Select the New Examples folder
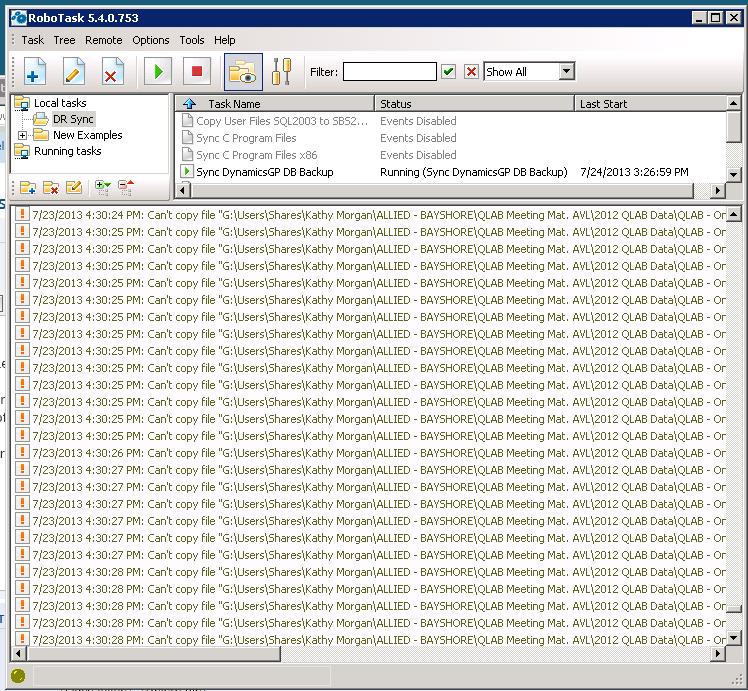Screen dimensions: 748x691 tap(88, 135)
